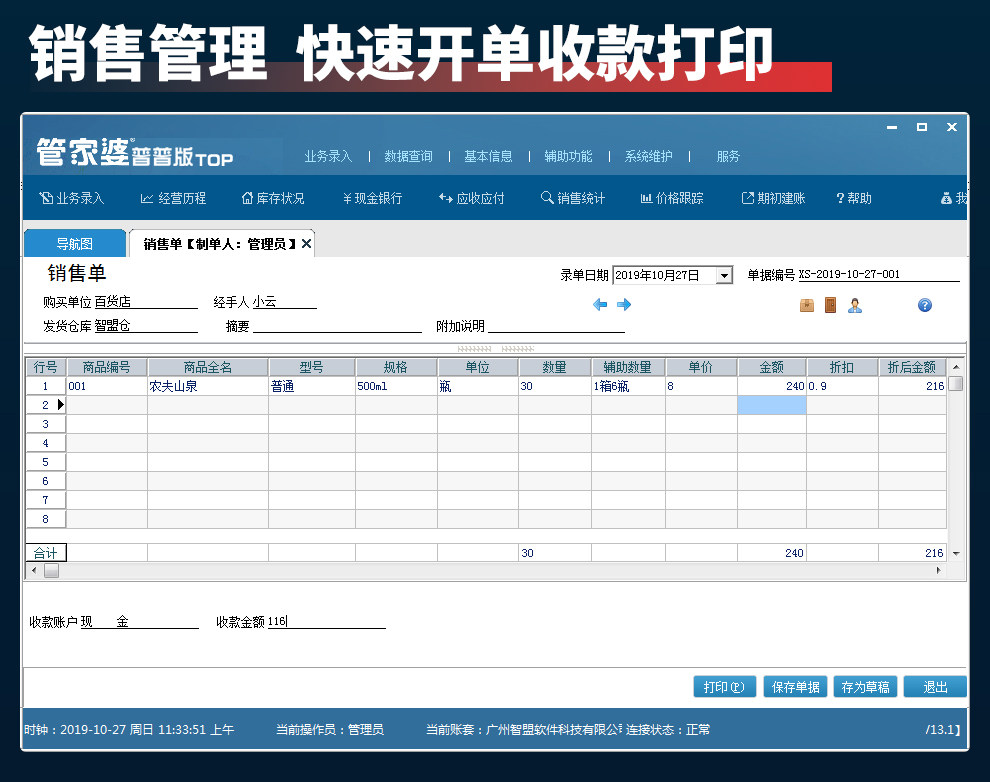Click the 收款金额 field showing 116

[326, 622]
